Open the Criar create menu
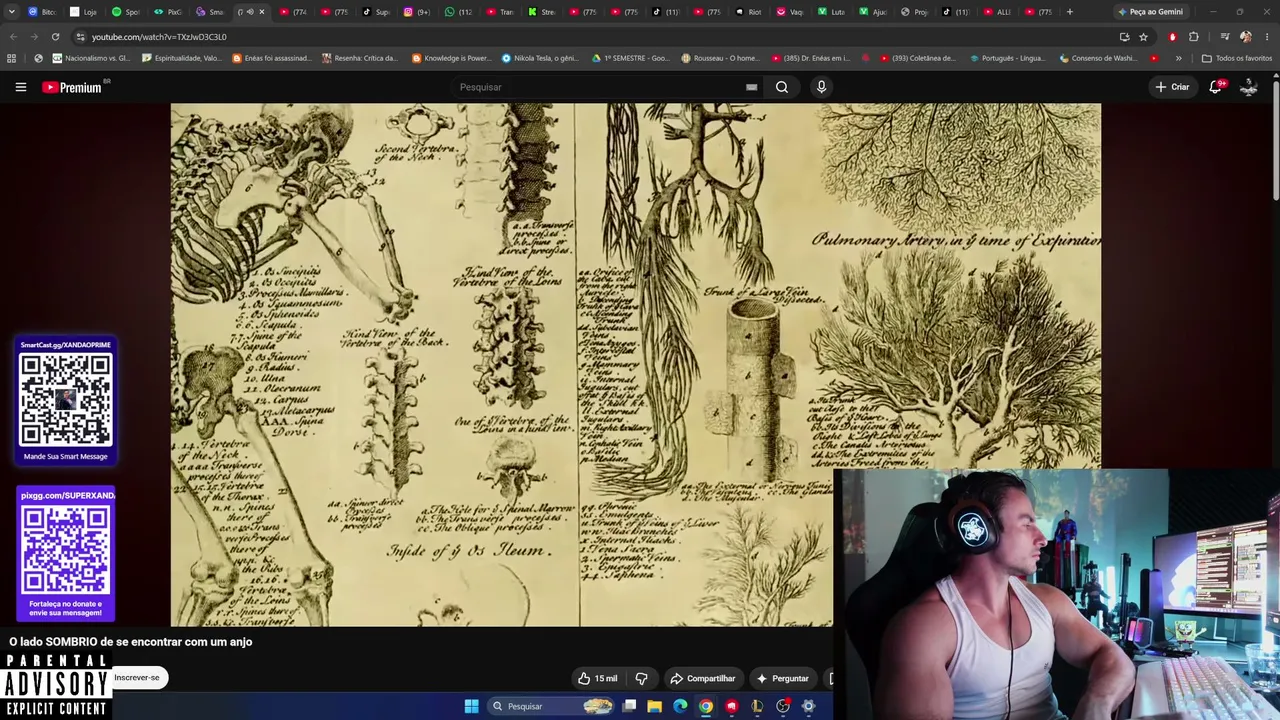1280x720 pixels. tap(1172, 87)
